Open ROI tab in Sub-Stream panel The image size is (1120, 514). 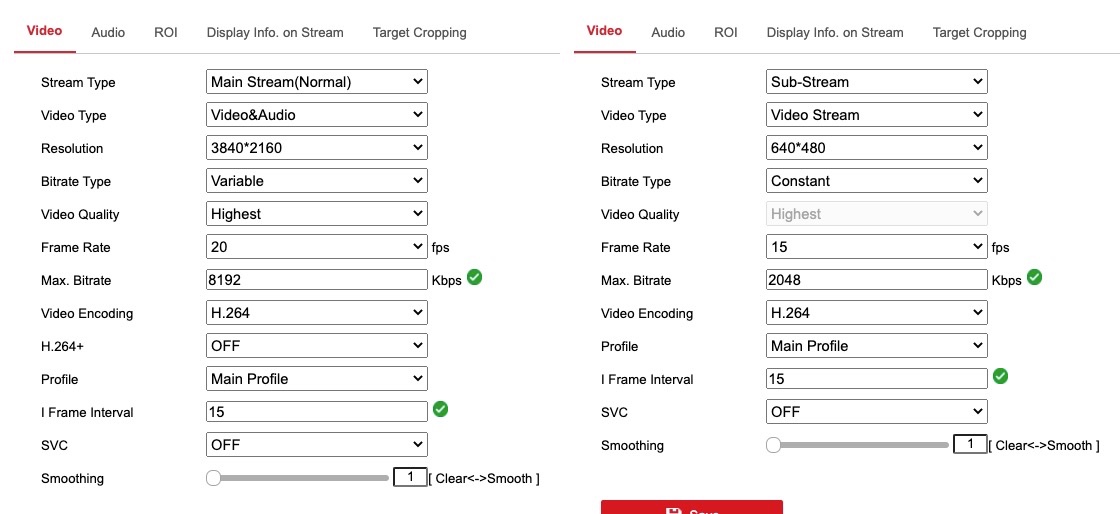(x=726, y=32)
